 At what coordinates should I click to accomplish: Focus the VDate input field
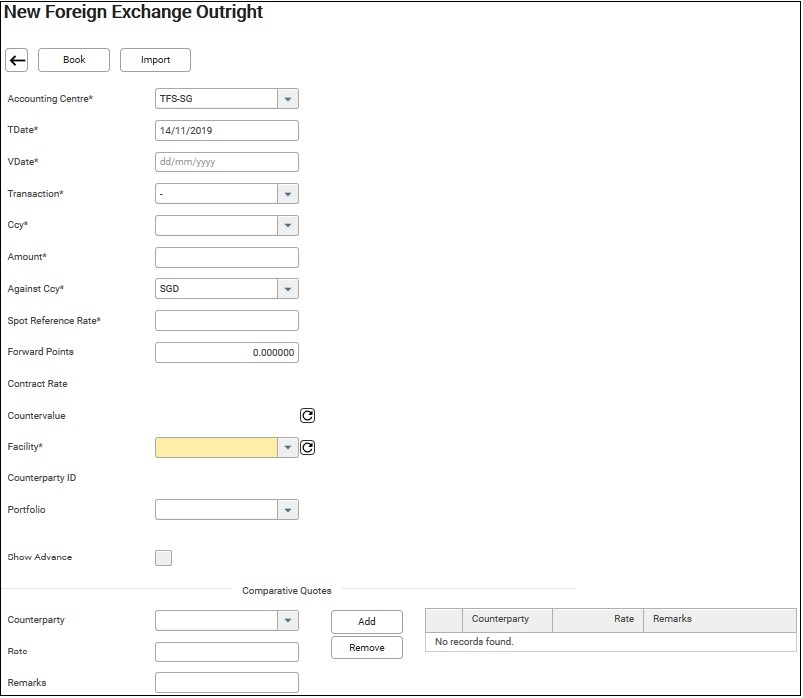(x=227, y=162)
